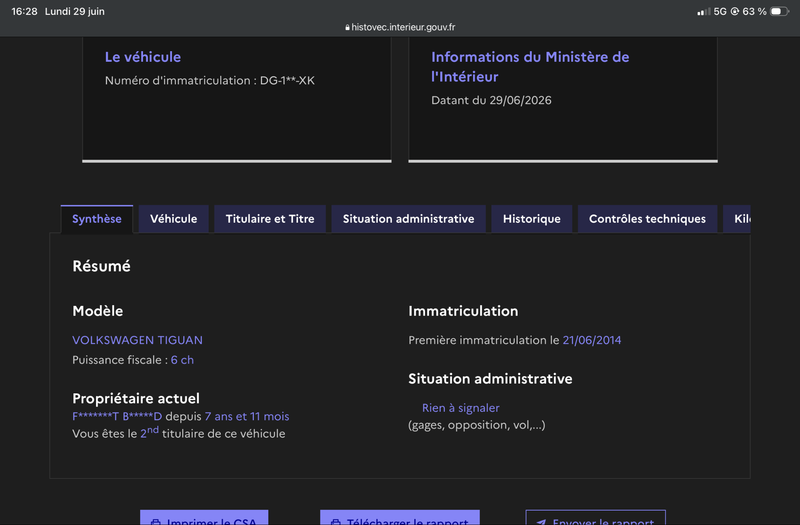Click the registration number DG-1**-XK text
This screenshot has width=800, height=525.
(x=287, y=81)
